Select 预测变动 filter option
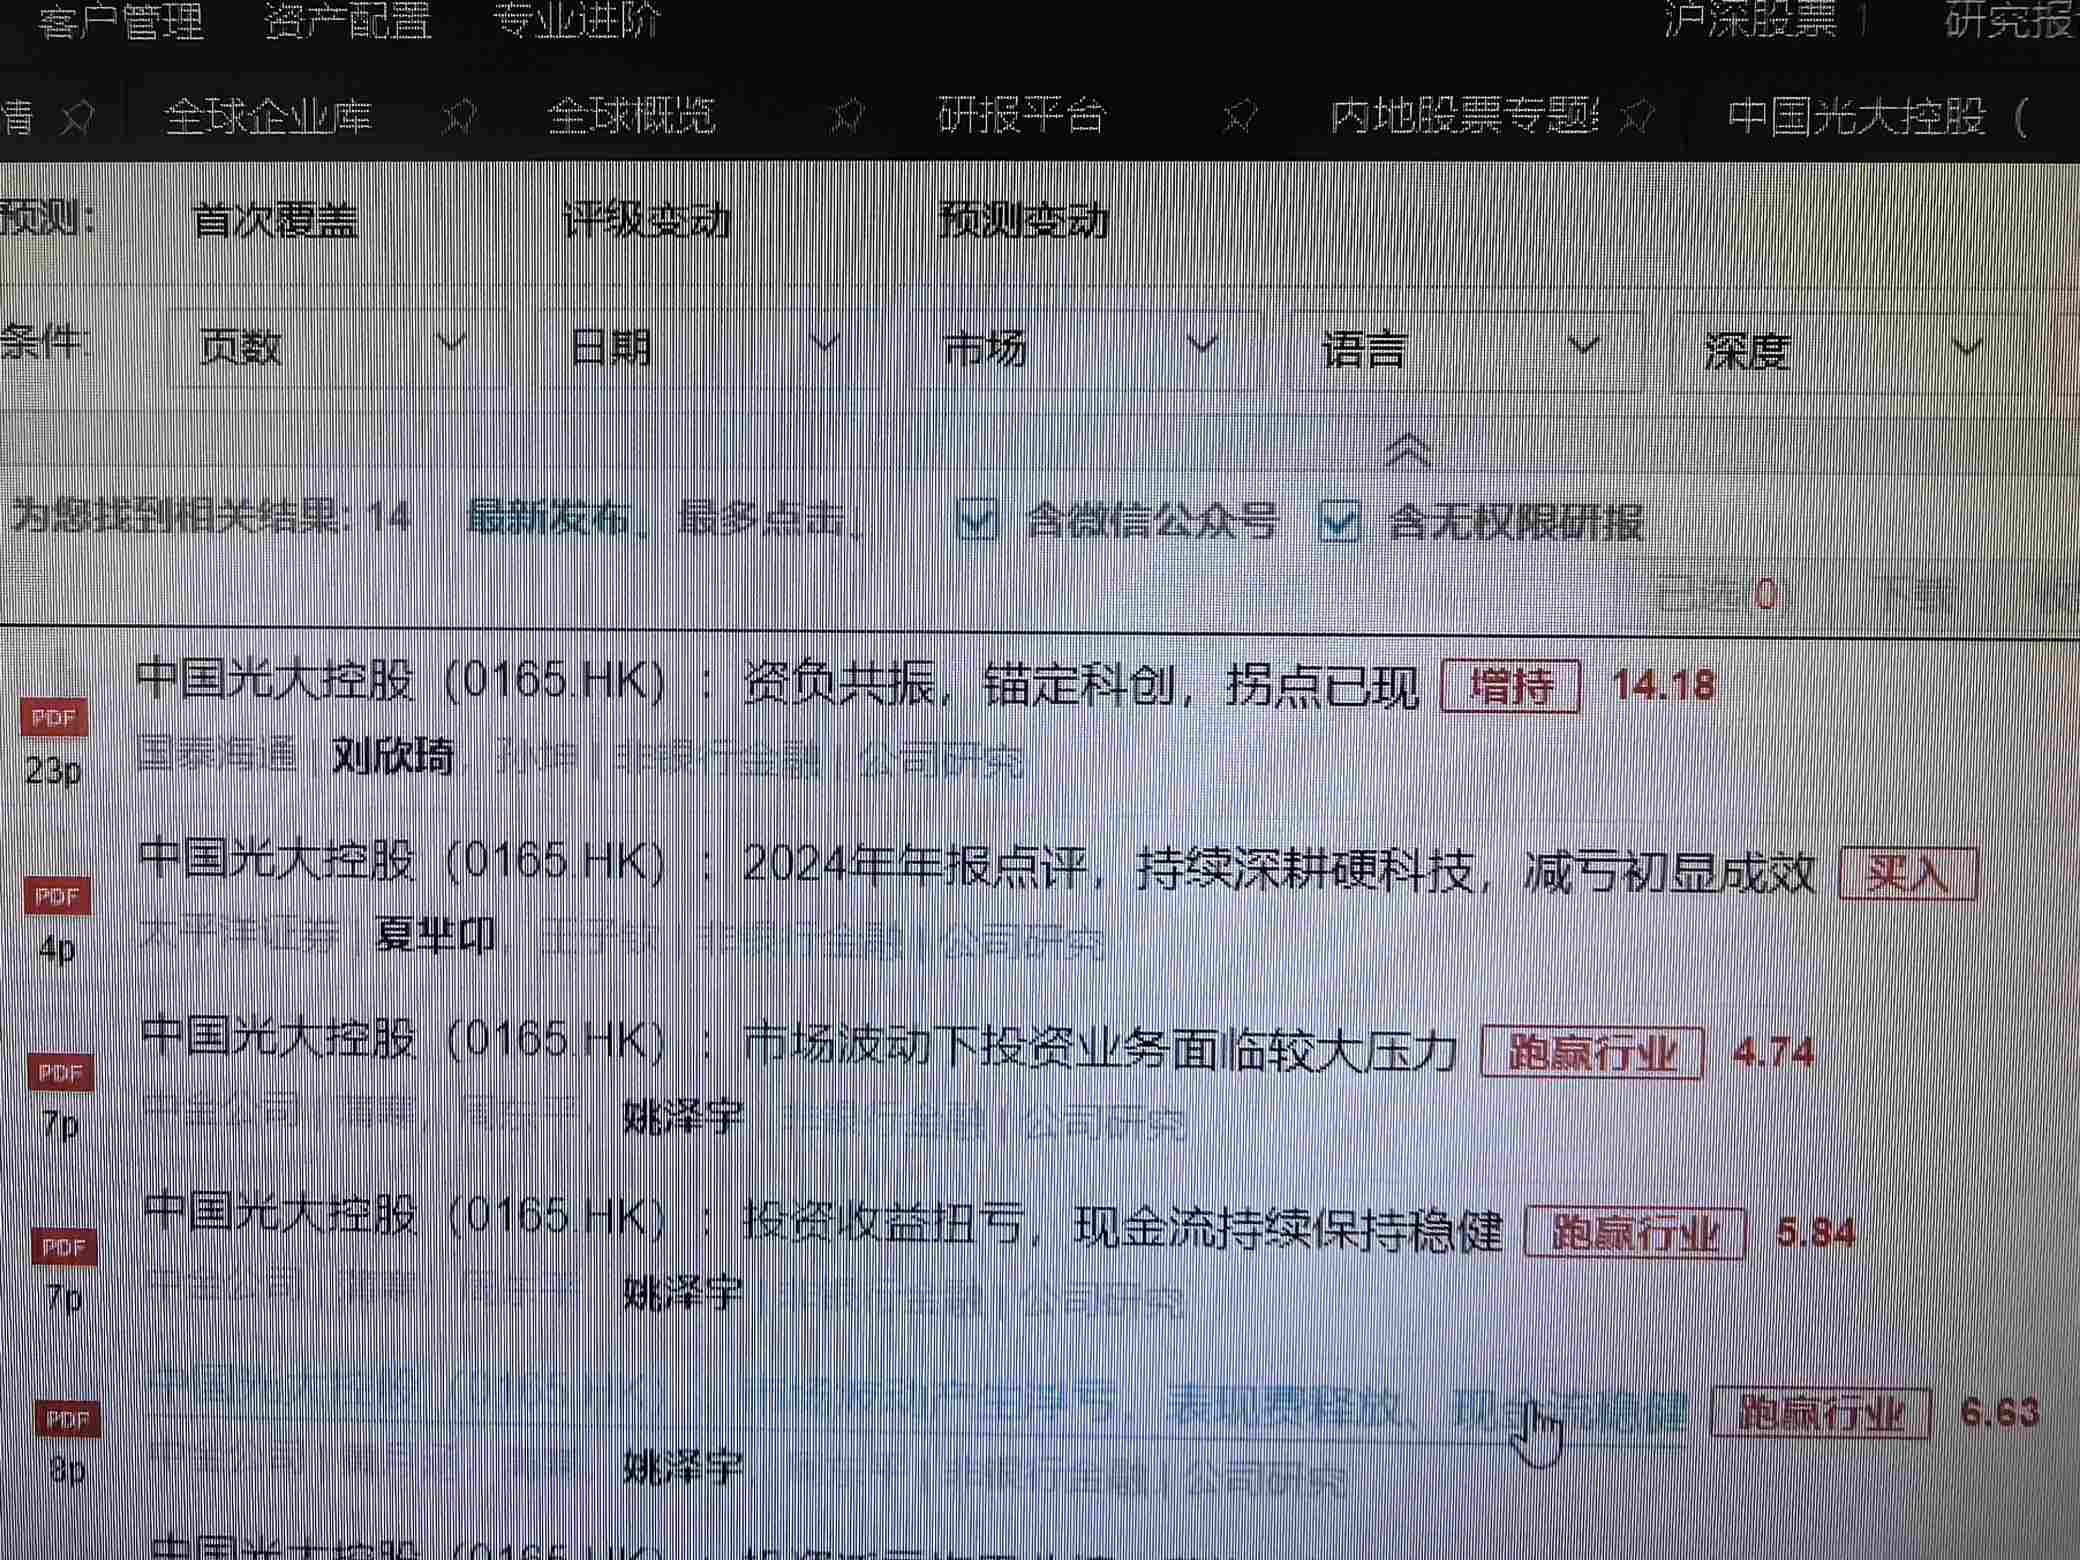Screen dimensions: 2080x1560 point(1024,220)
